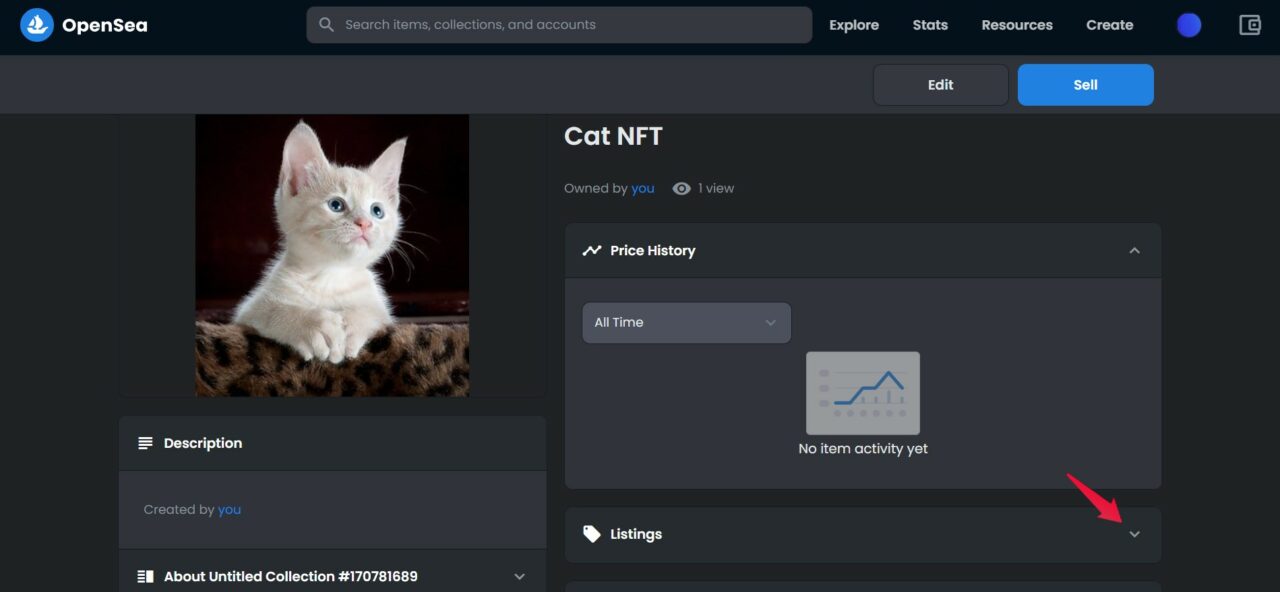This screenshot has width=1280, height=592.
Task: Click the Description lines icon
Action: tap(146, 443)
